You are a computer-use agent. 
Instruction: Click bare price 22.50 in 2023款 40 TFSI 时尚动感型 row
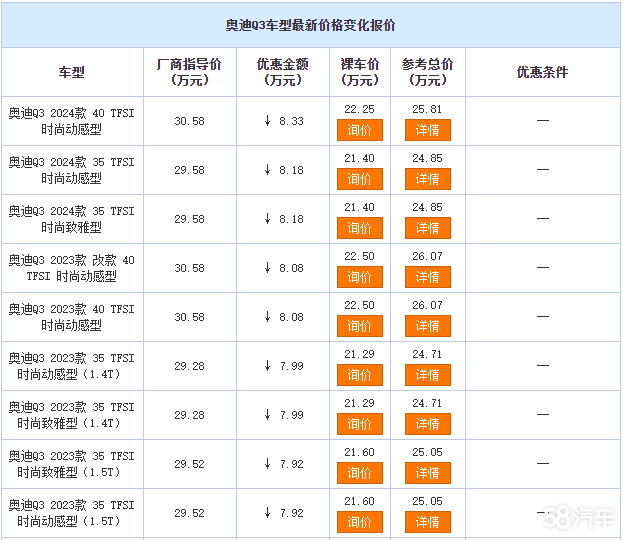(x=359, y=305)
